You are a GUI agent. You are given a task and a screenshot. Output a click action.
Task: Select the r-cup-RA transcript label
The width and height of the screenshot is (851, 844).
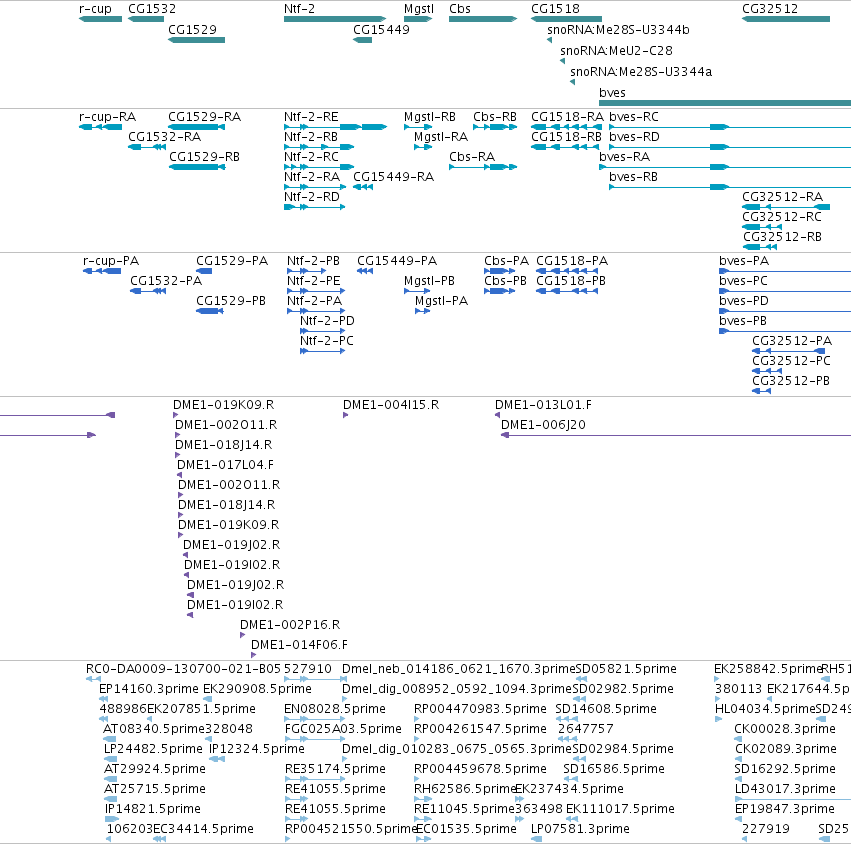[x=107, y=117]
